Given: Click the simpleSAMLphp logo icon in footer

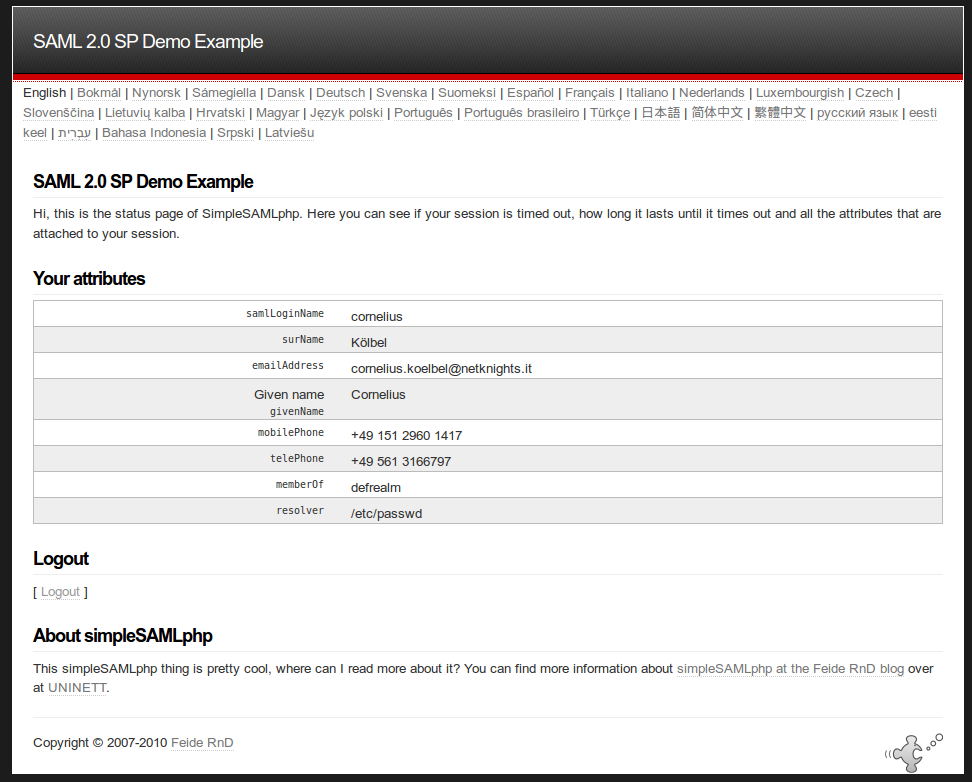Looking at the screenshot, I should pyautogui.click(x=913, y=750).
